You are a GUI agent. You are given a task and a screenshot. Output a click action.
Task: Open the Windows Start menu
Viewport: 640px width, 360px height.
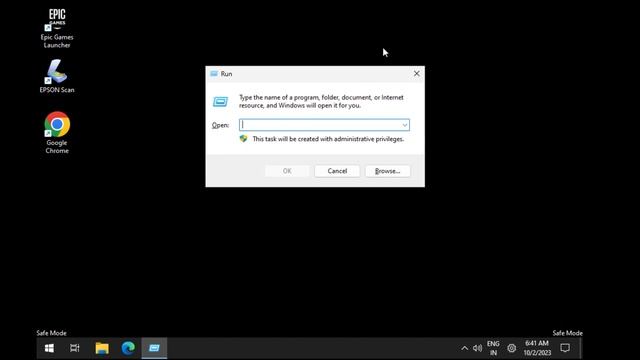point(49,348)
